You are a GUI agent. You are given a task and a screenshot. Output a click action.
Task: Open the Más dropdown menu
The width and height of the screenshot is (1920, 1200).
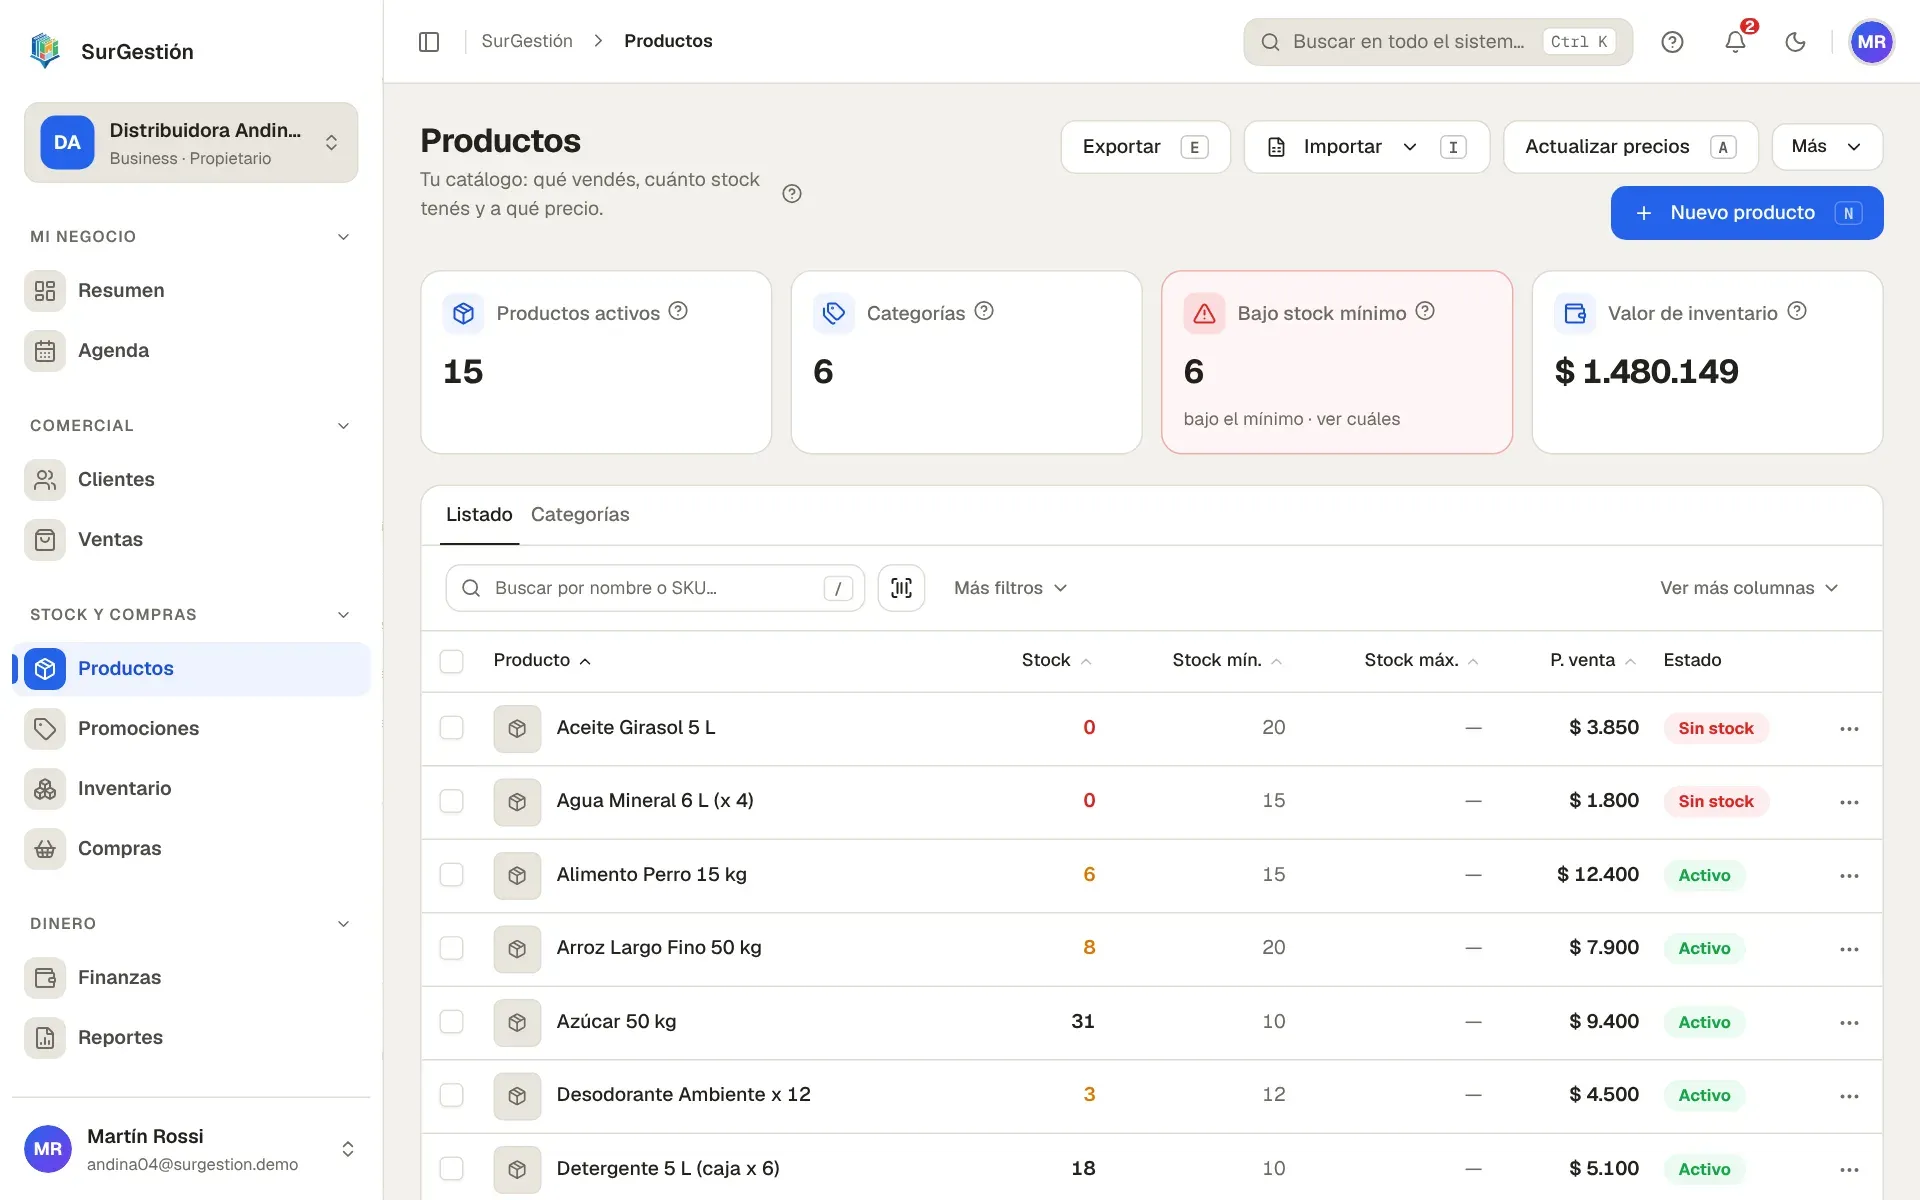click(x=1827, y=147)
